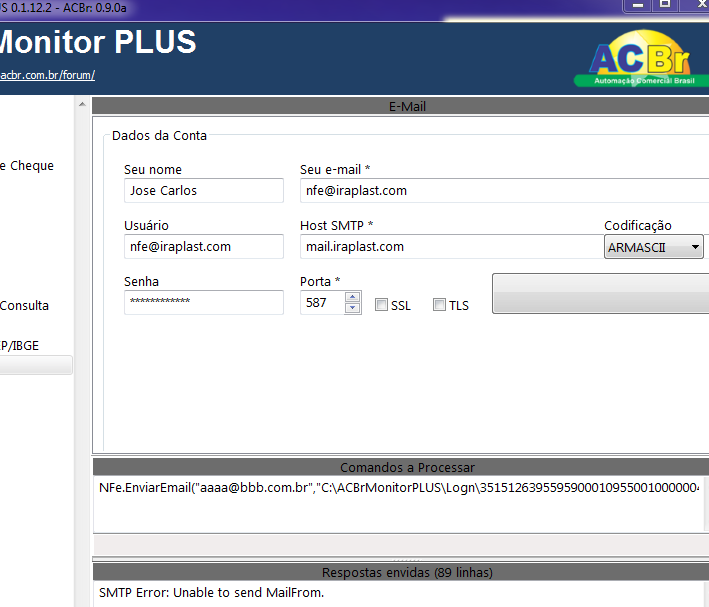Screen dimensions: 709x607
Task: Select the IBGE item in sidebar
Action: 19,346
